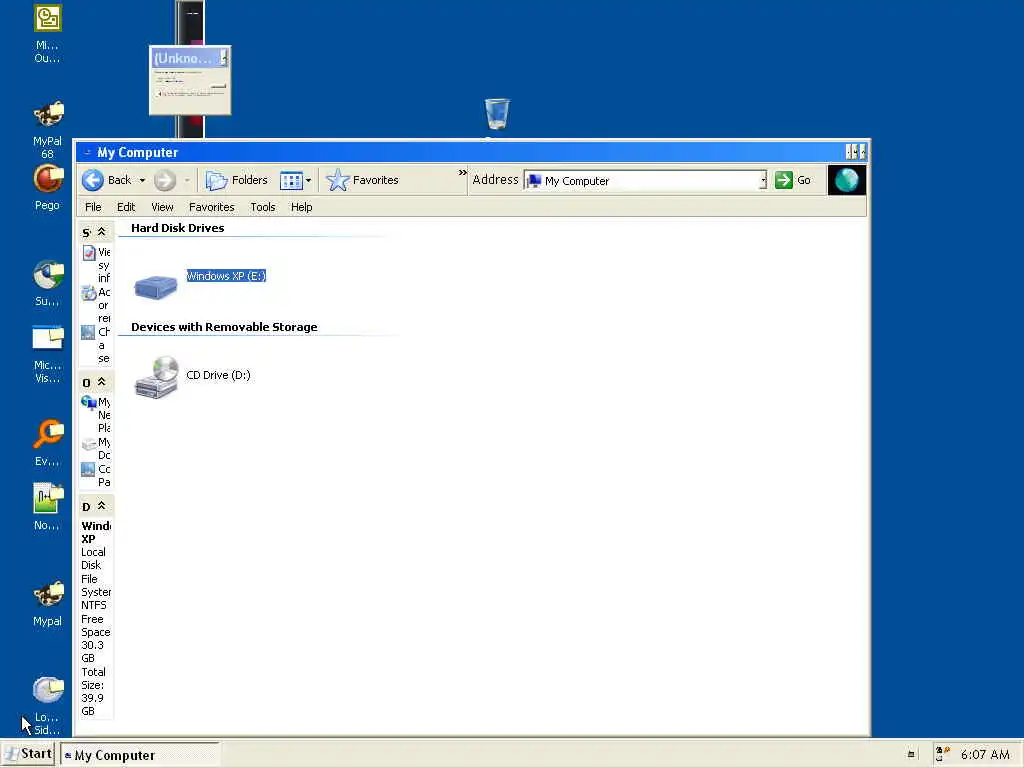Open the Edit menu
Screen dimensions: 1024x768
pyautogui.click(x=126, y=207)
